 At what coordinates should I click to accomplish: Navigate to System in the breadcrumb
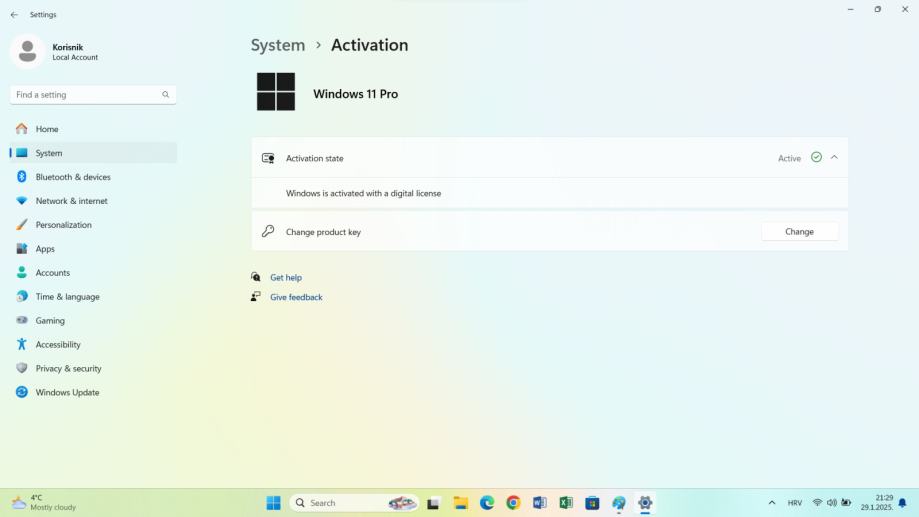278,45
